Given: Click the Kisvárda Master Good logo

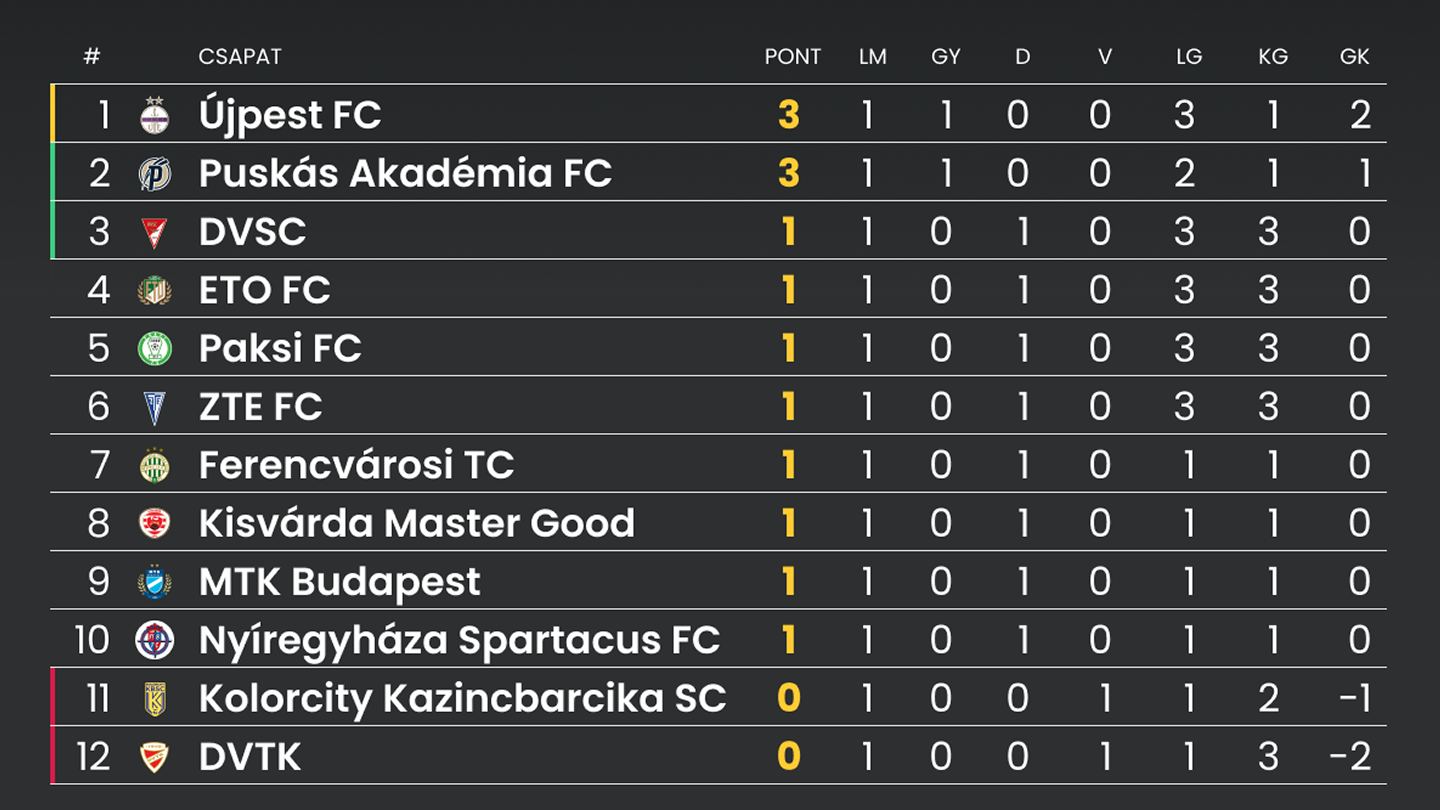Looking at the screenshot, I should click(x=154, y=524).
